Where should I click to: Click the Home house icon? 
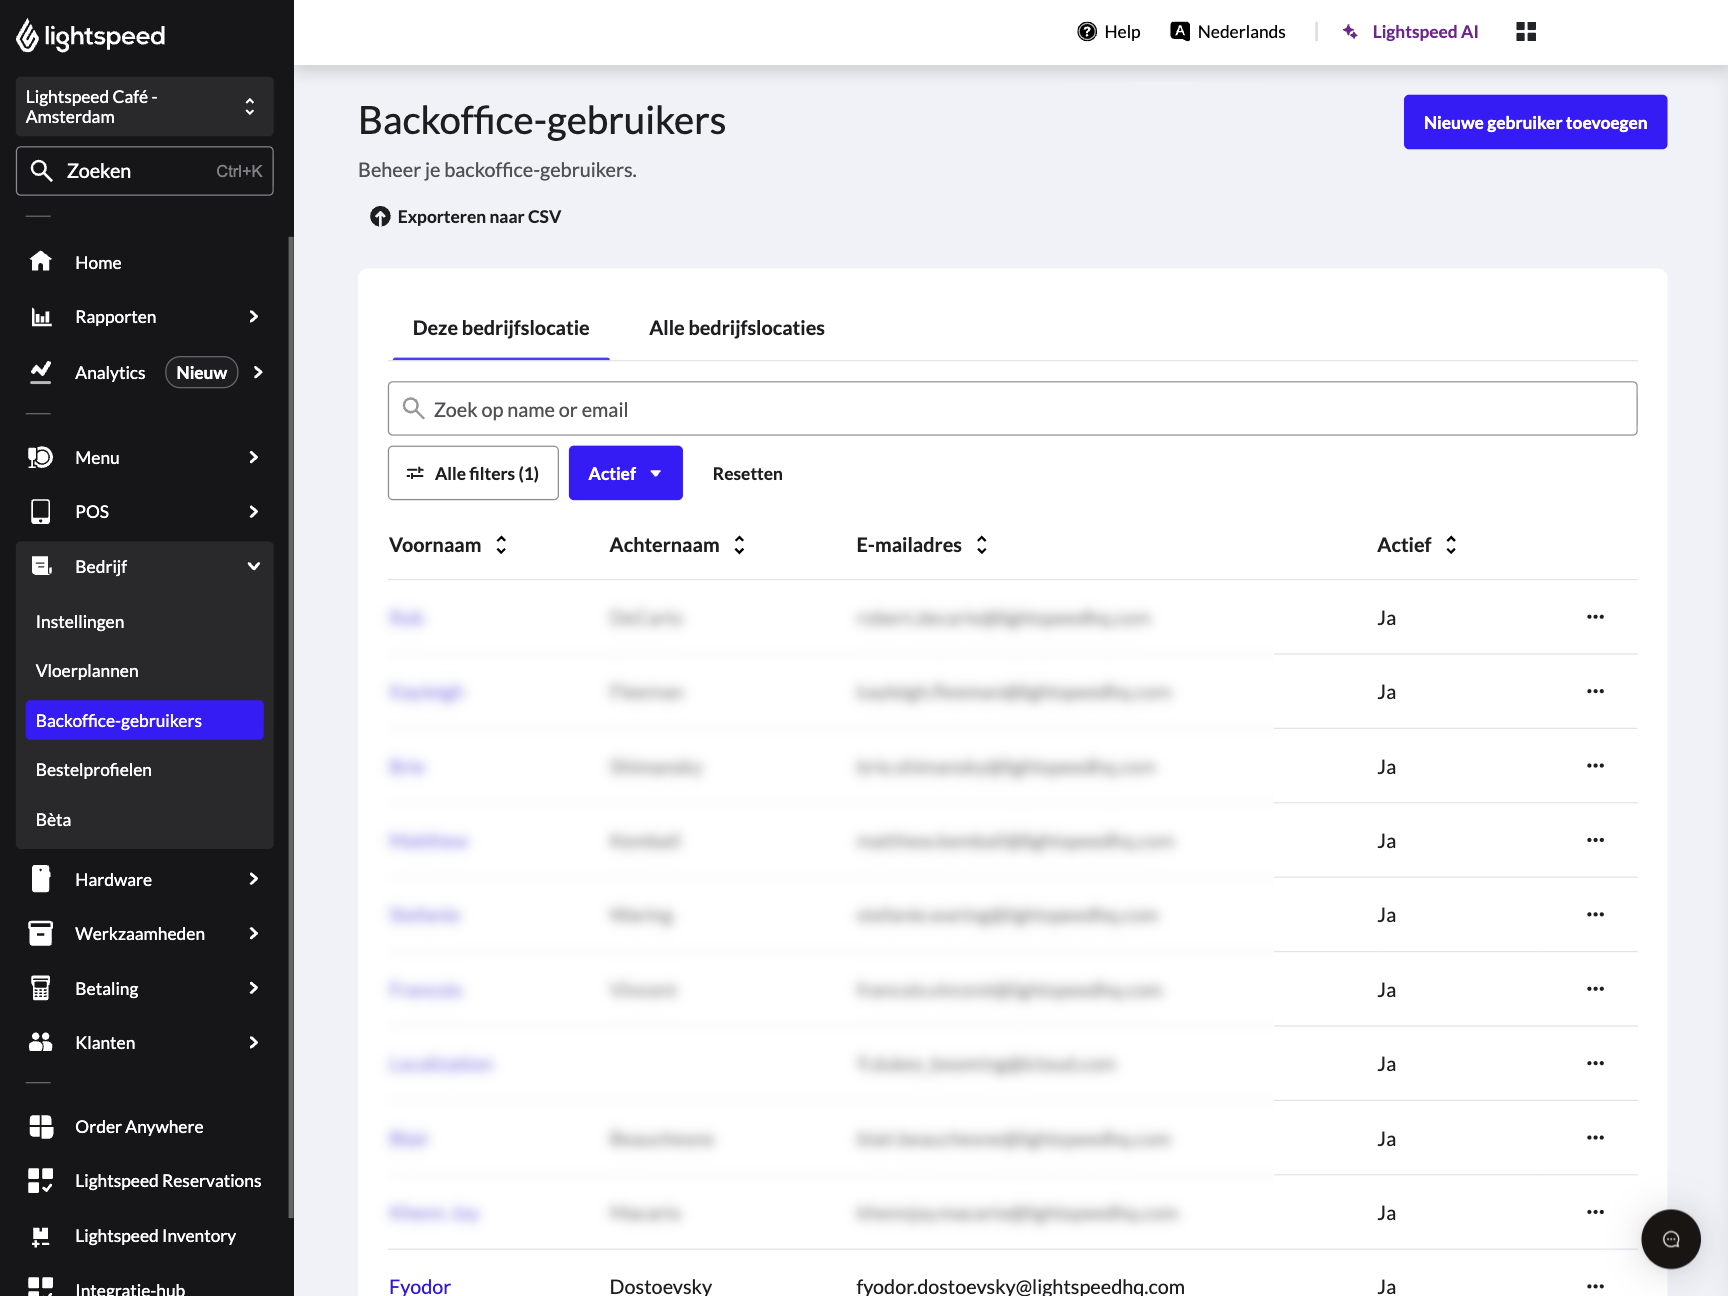pyautogui.click(x=41, y=262)
